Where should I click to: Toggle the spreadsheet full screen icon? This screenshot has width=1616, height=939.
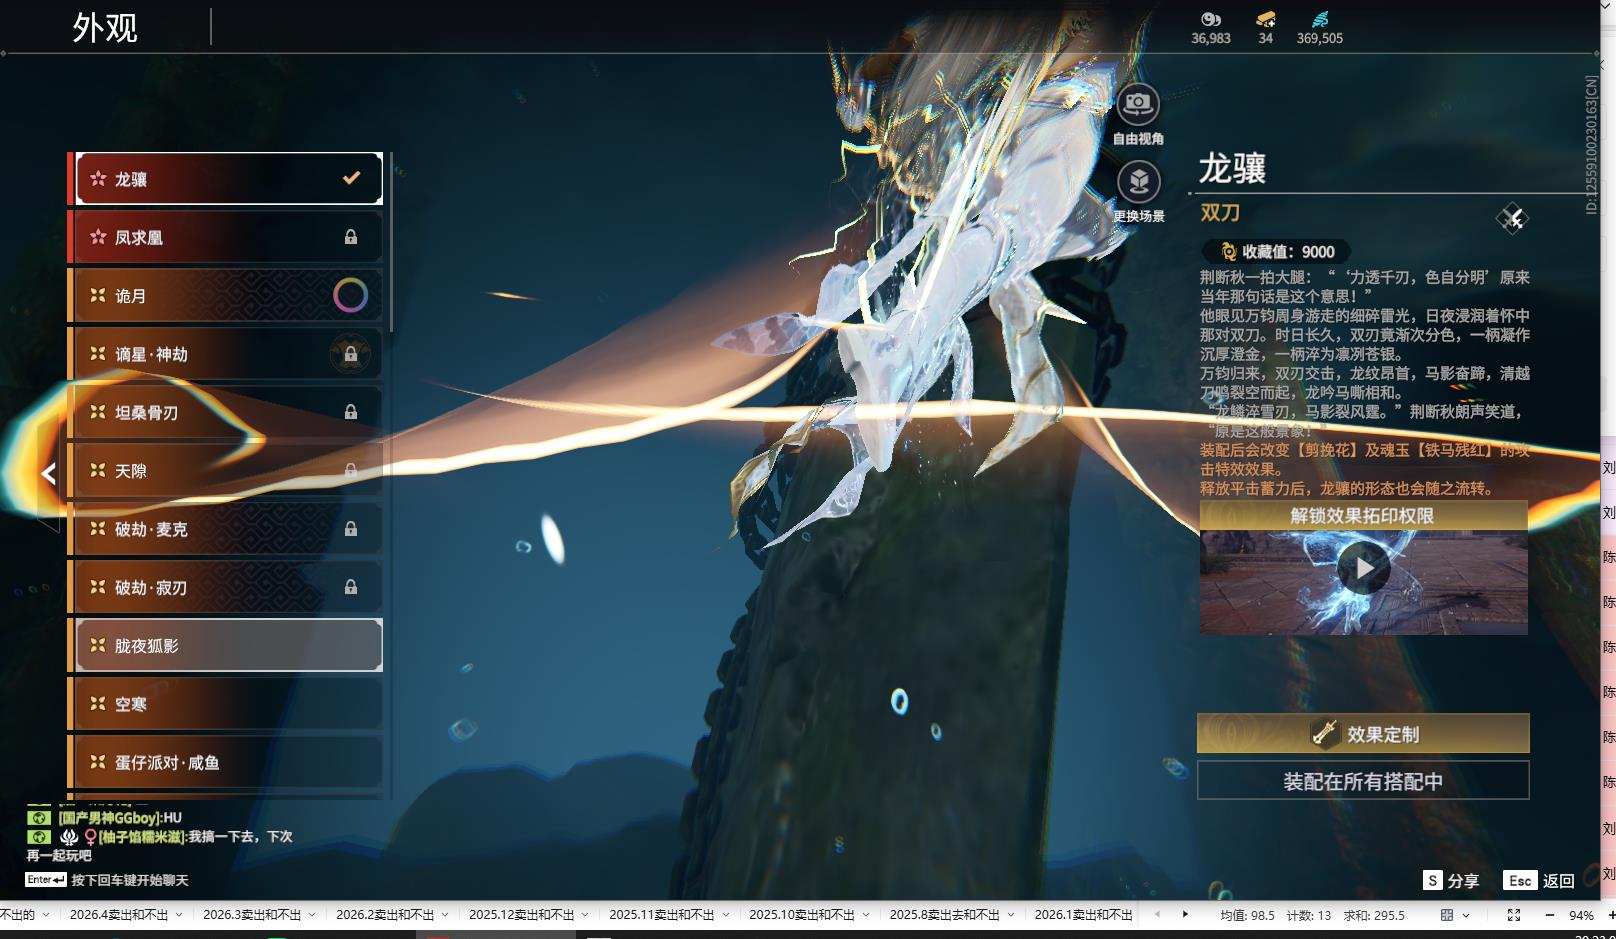pos(1513,915)
